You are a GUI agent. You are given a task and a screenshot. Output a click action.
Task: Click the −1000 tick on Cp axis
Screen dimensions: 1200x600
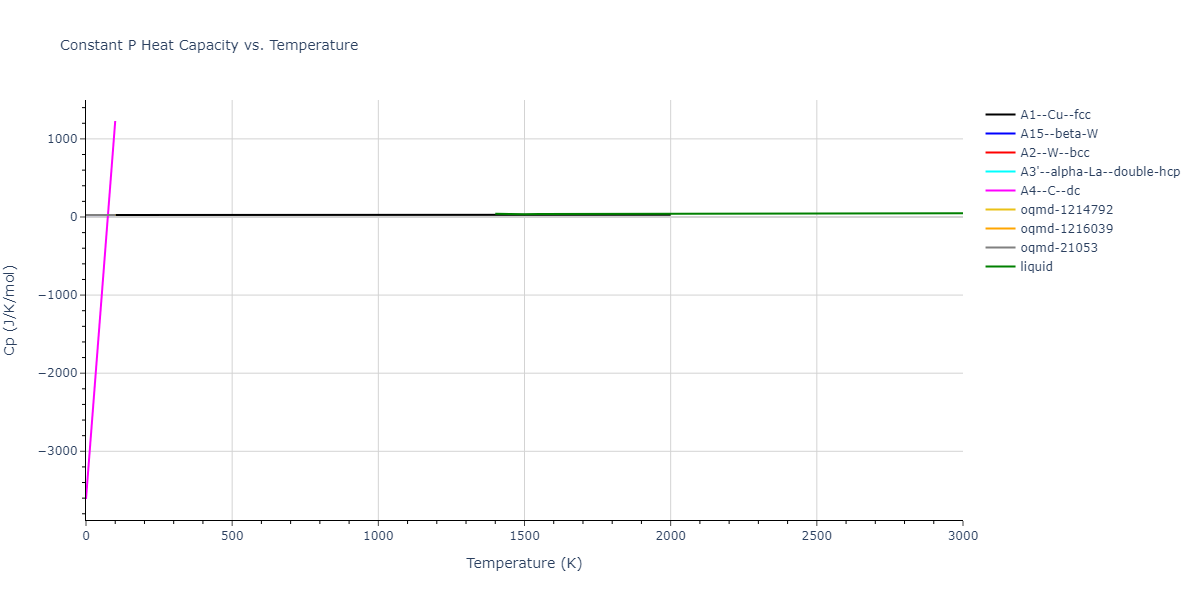(56, 295)
